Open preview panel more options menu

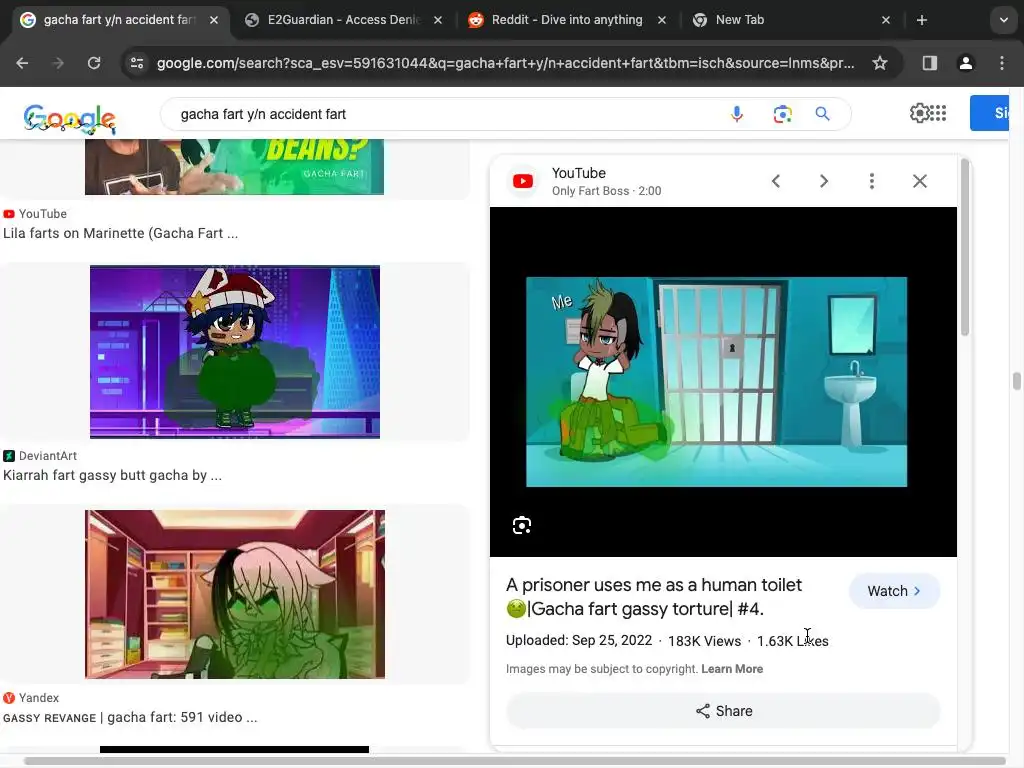coord(871,181)
